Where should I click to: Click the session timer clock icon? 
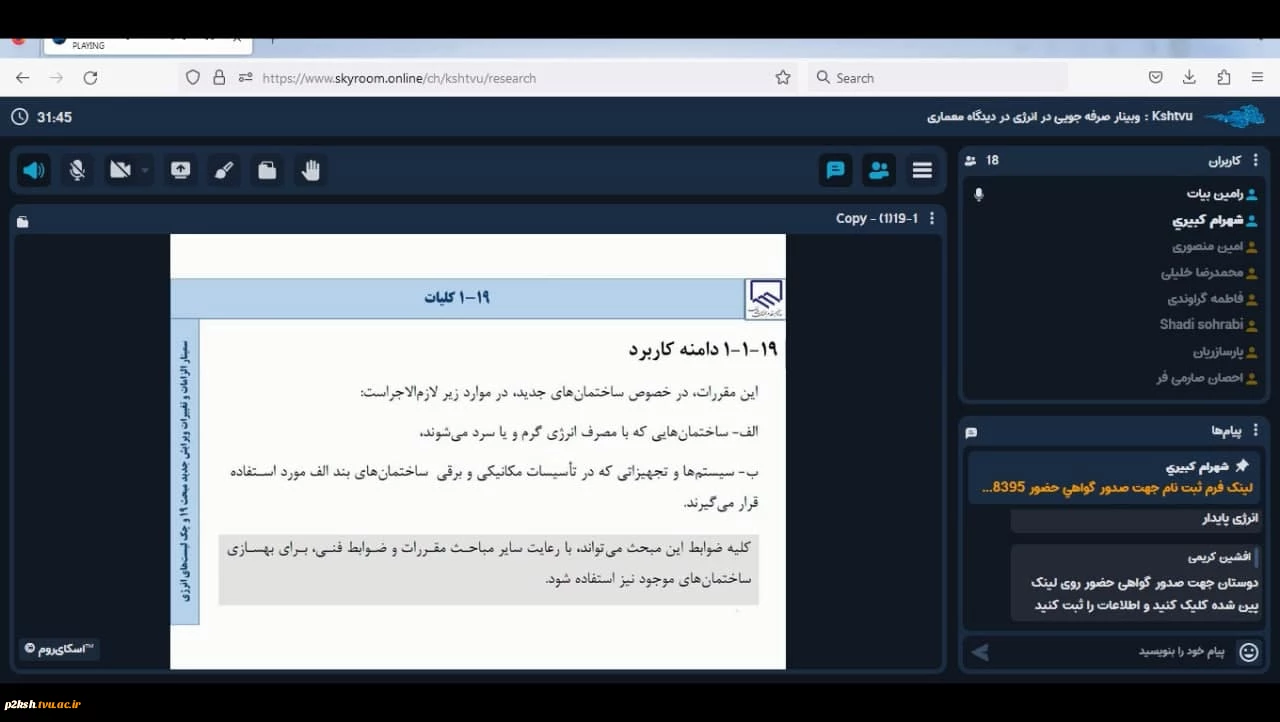[x=20, y=117]
